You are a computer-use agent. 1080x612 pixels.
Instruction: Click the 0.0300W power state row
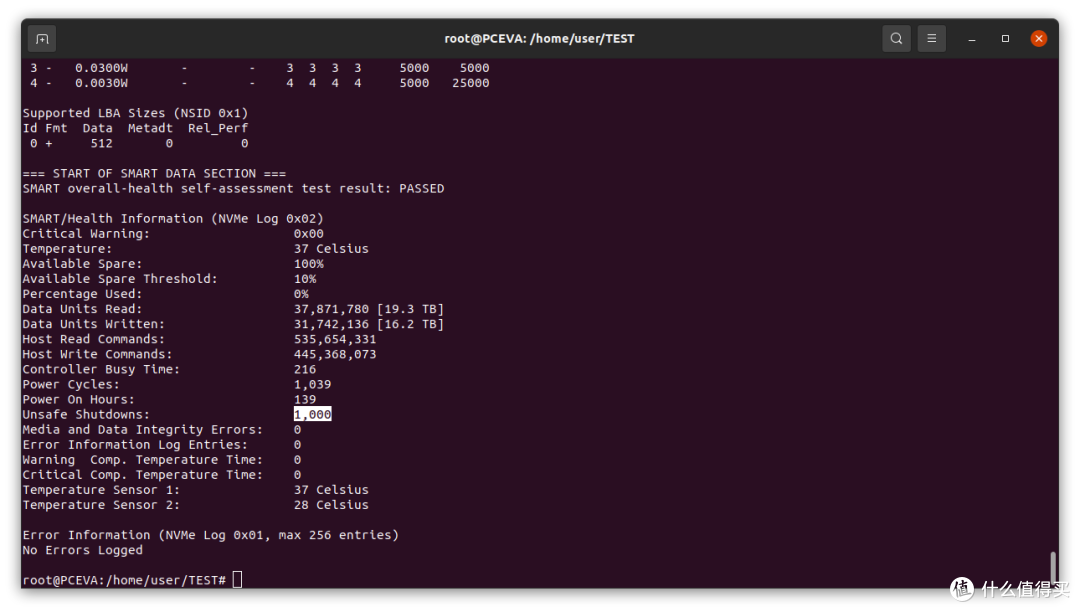point(260,68)
